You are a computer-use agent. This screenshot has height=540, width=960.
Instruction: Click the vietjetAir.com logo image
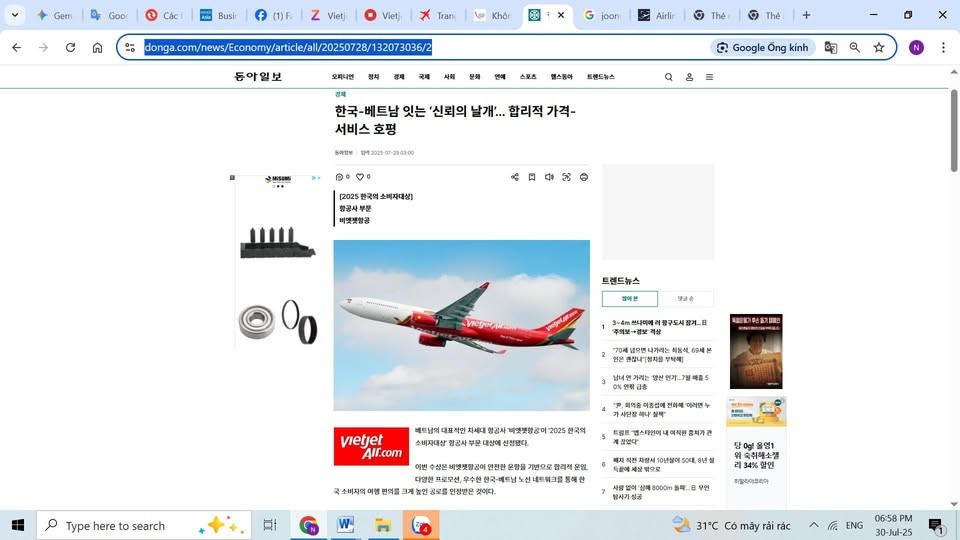[371, 446]
